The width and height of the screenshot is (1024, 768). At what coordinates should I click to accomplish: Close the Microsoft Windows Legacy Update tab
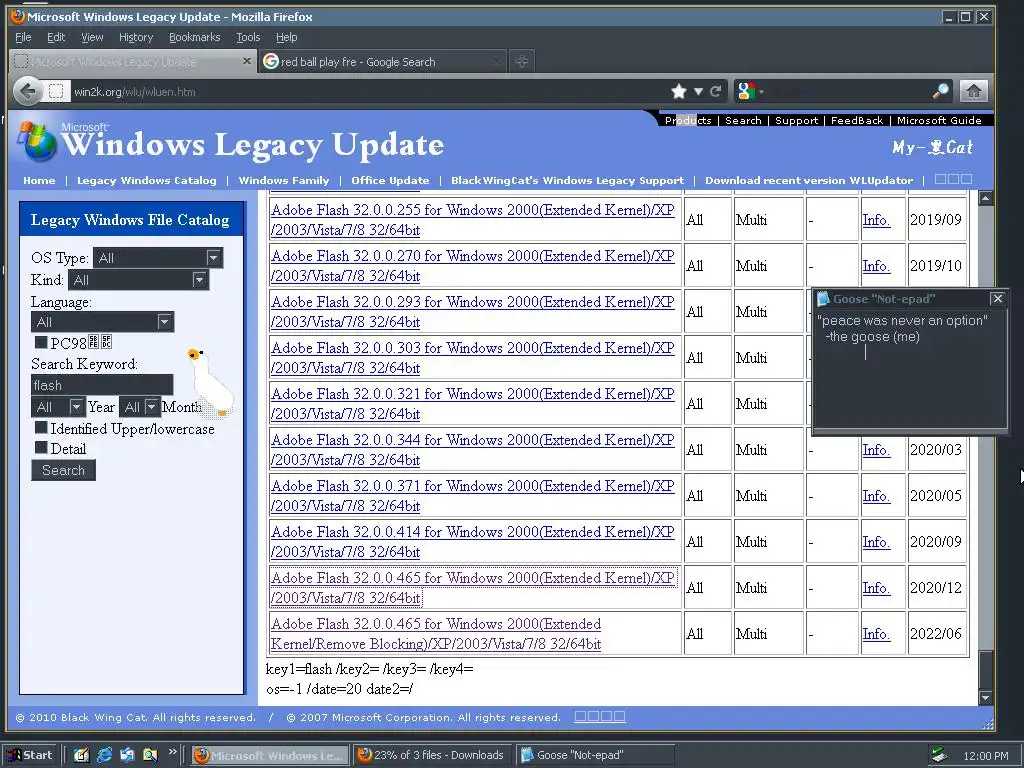coord(246,61)
